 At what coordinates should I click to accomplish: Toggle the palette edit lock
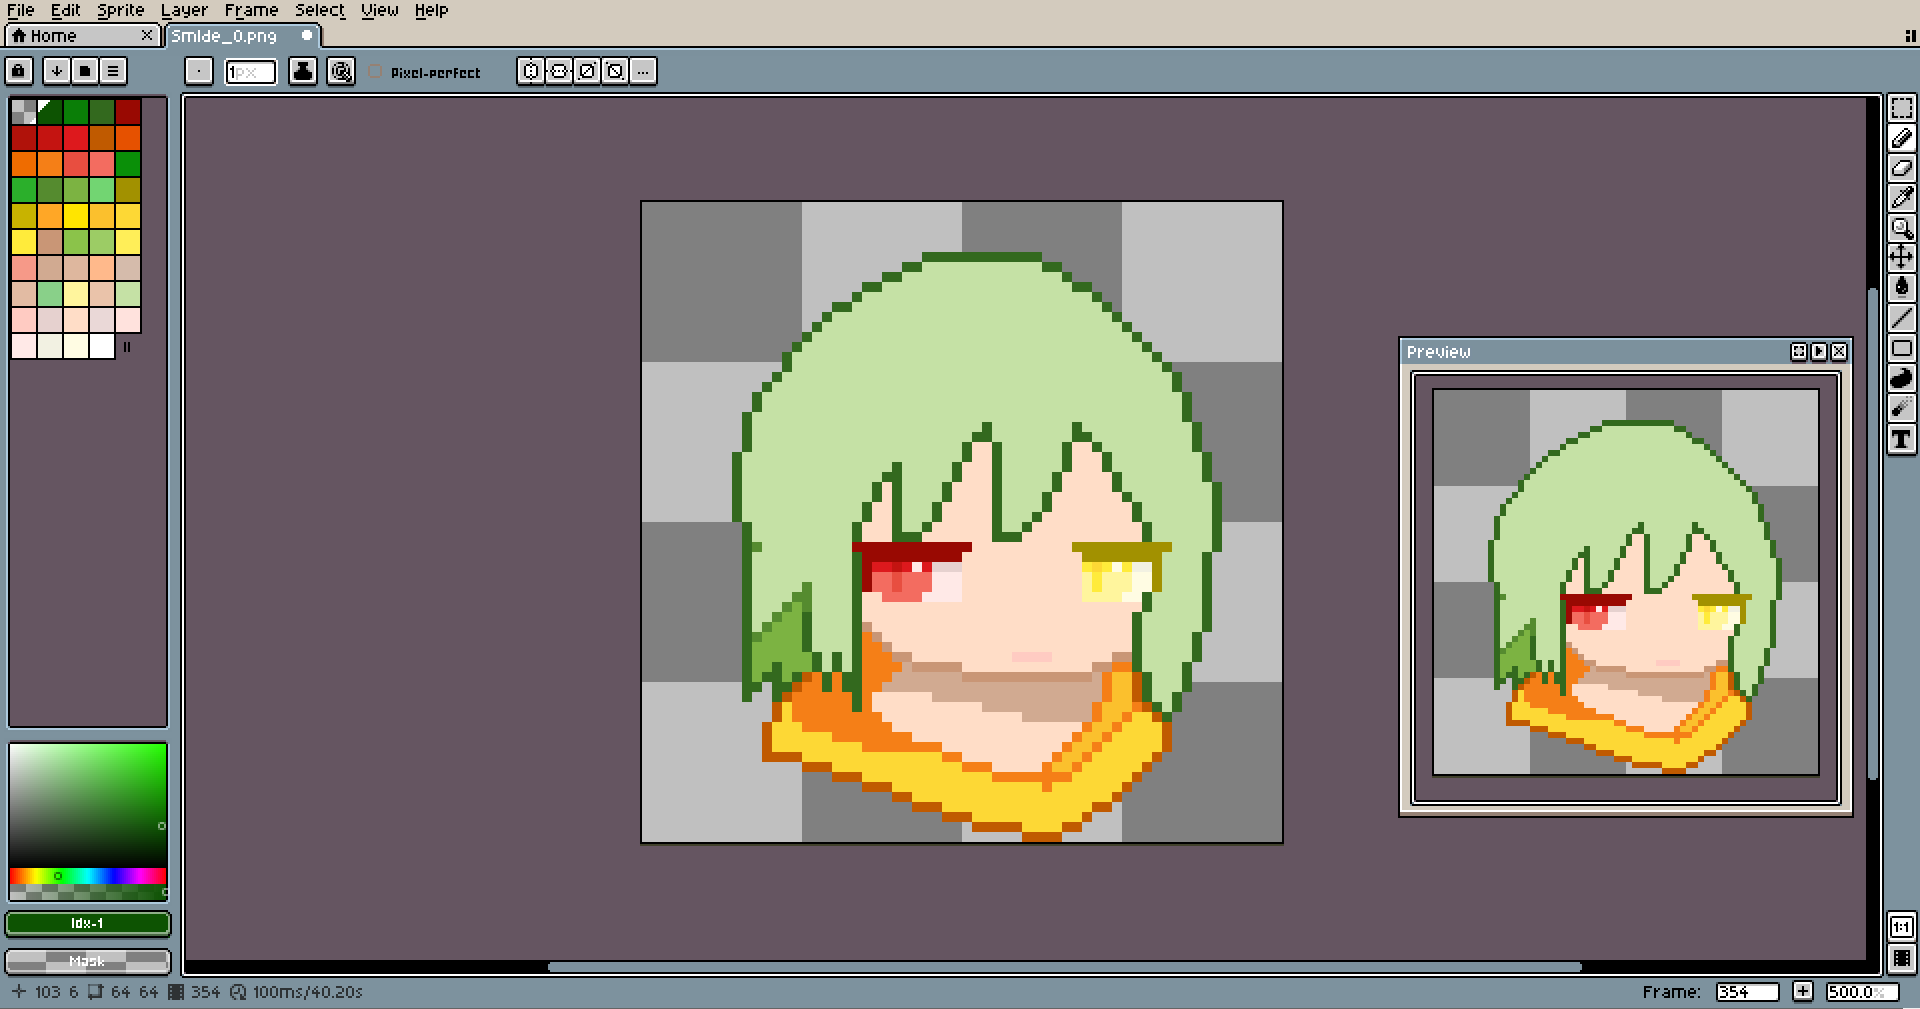click(19, 71)
